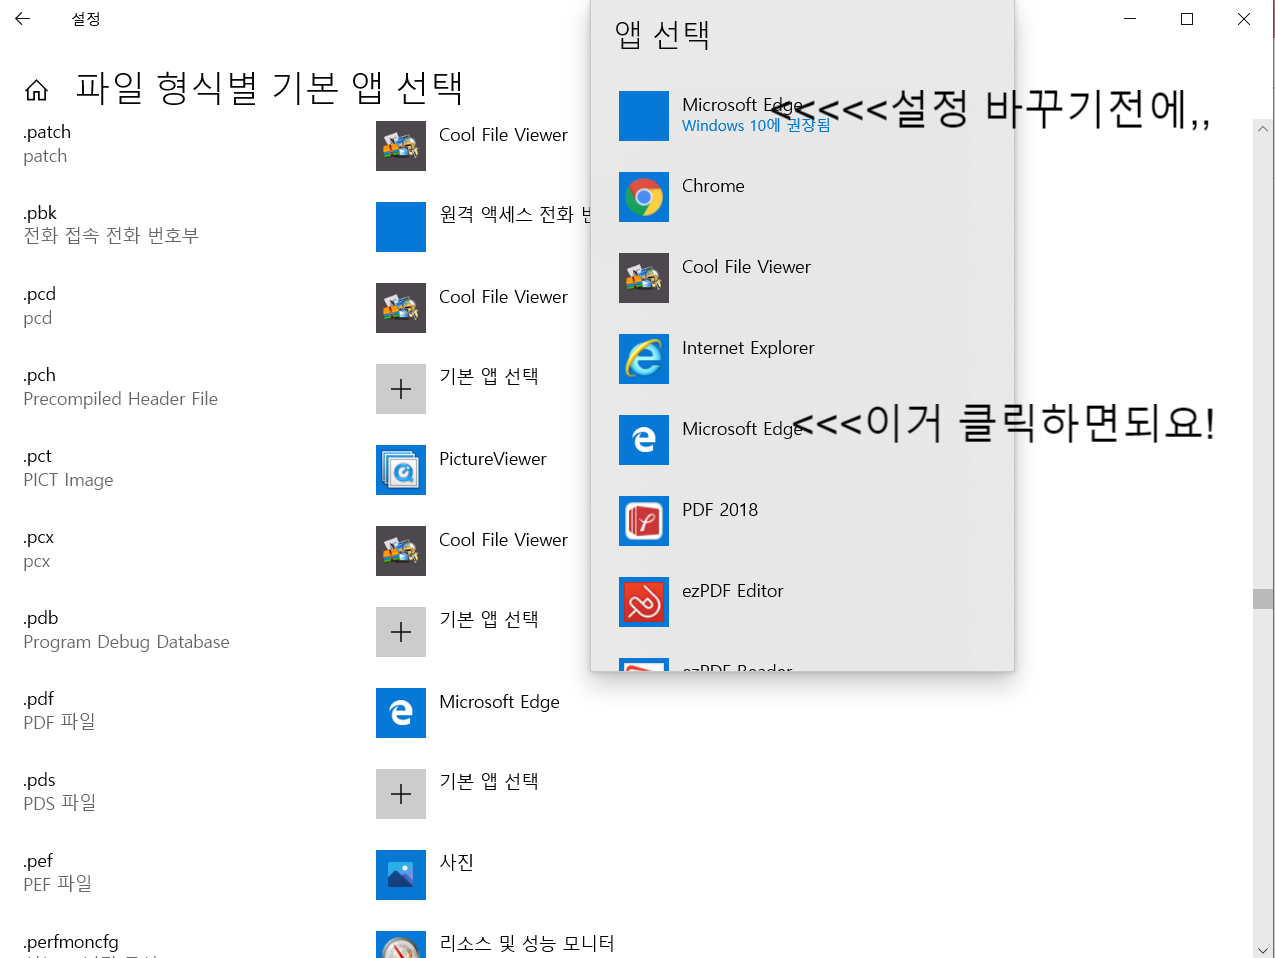The width and height of the screenshot is (1275, 958).
Task: Click the blue app icon for .pbk
Action: pos(401,227)
